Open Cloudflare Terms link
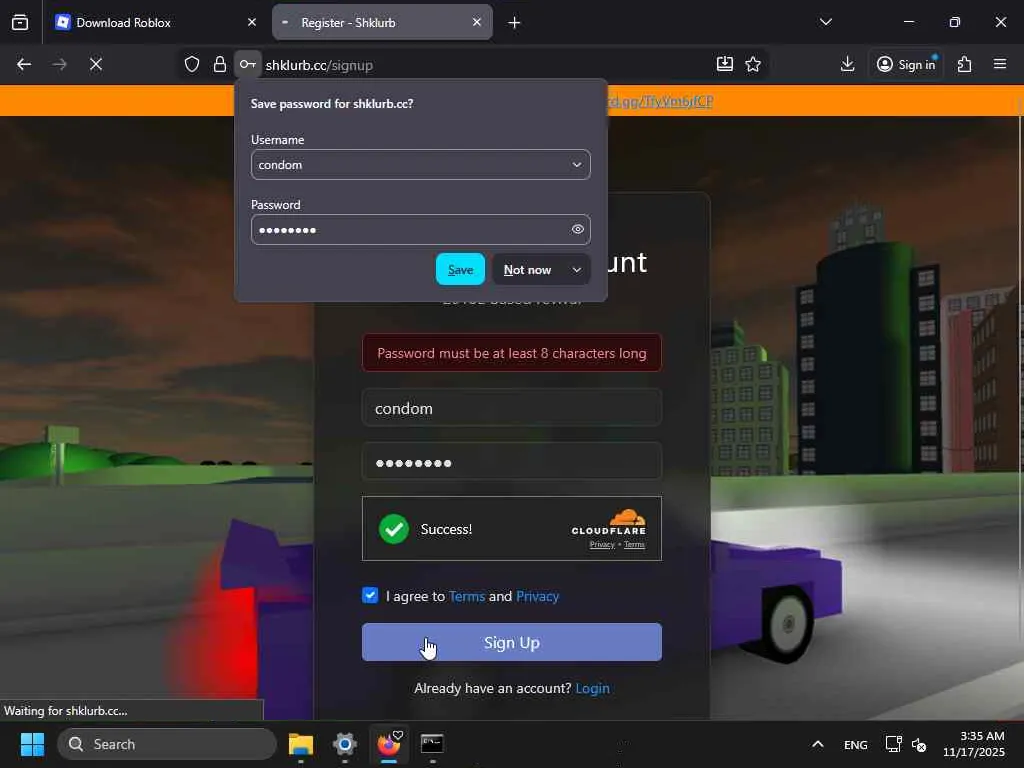The width and height of the screenshot is (1024, 768). (634, 545)
